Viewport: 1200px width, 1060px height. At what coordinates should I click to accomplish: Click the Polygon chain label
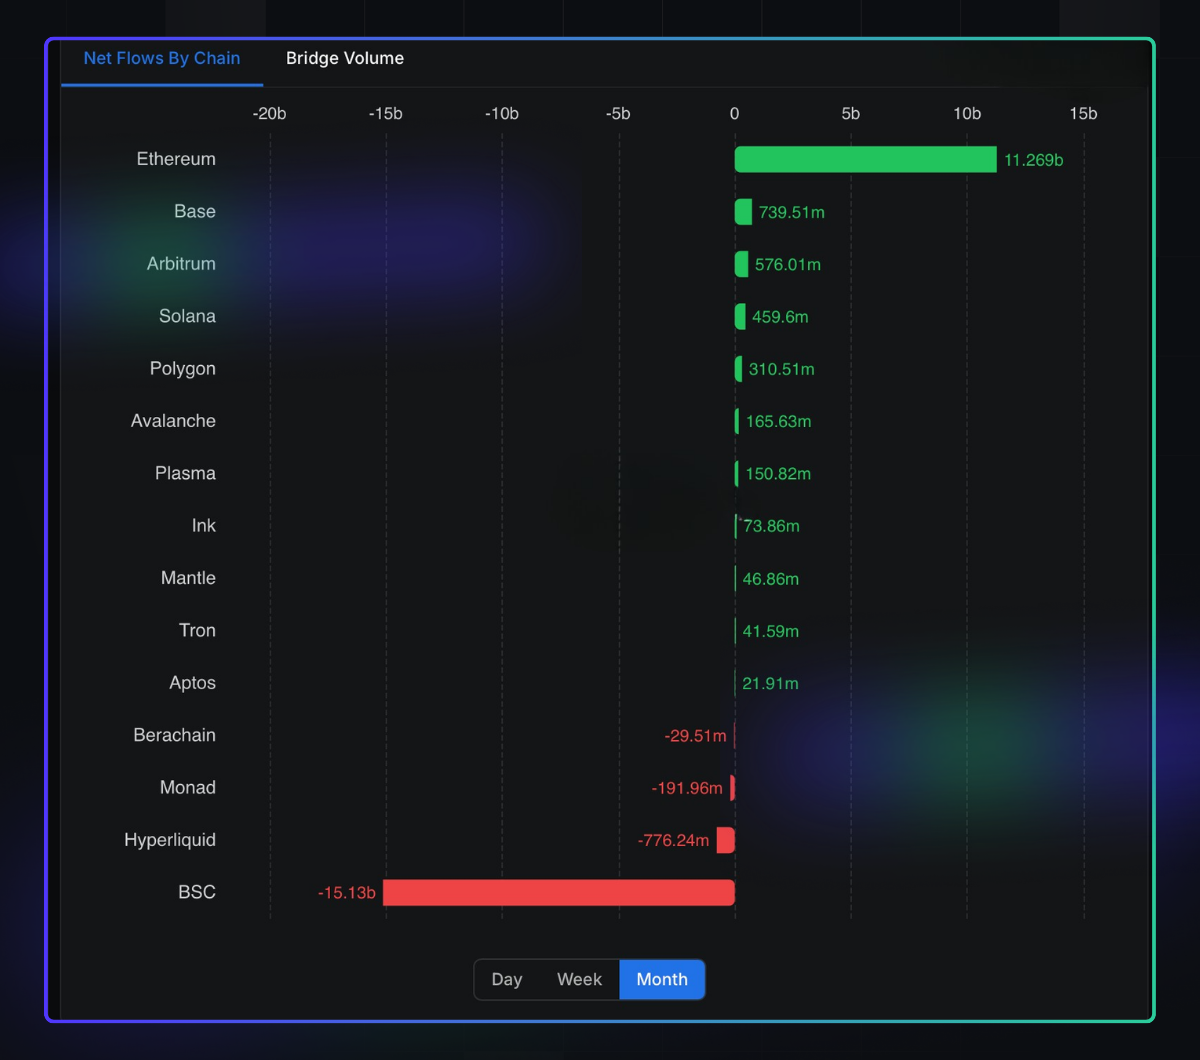(x=183, y=369)
